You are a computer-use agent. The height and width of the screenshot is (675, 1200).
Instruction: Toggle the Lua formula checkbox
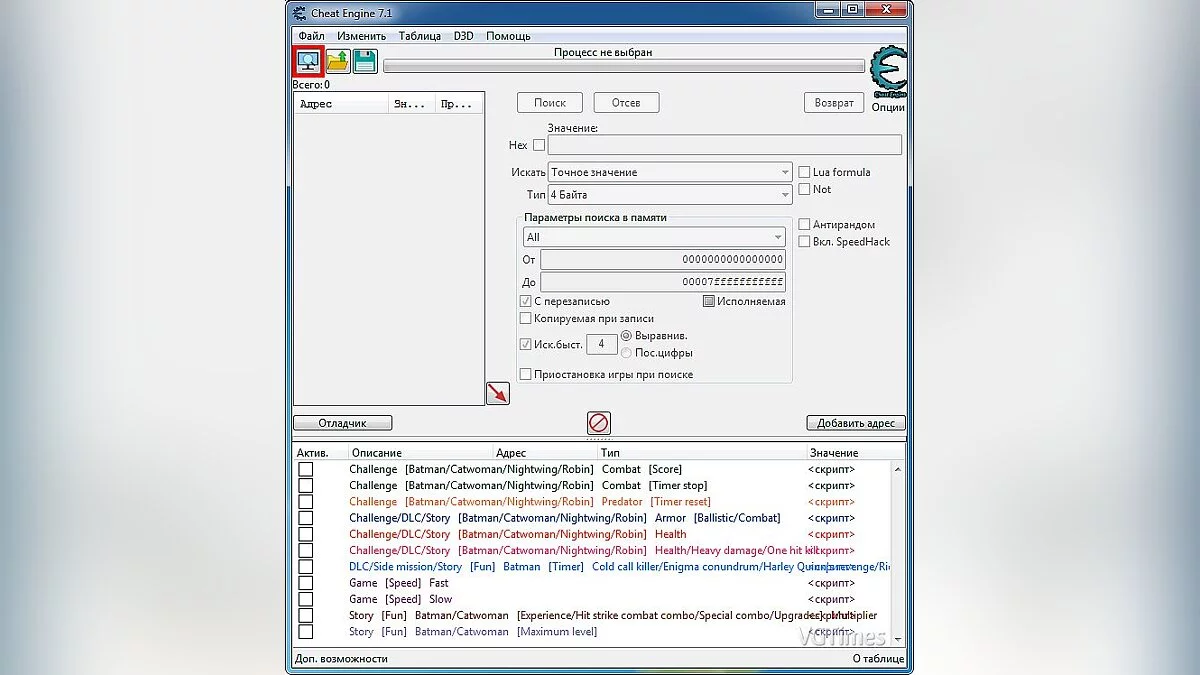coord(804,172)
